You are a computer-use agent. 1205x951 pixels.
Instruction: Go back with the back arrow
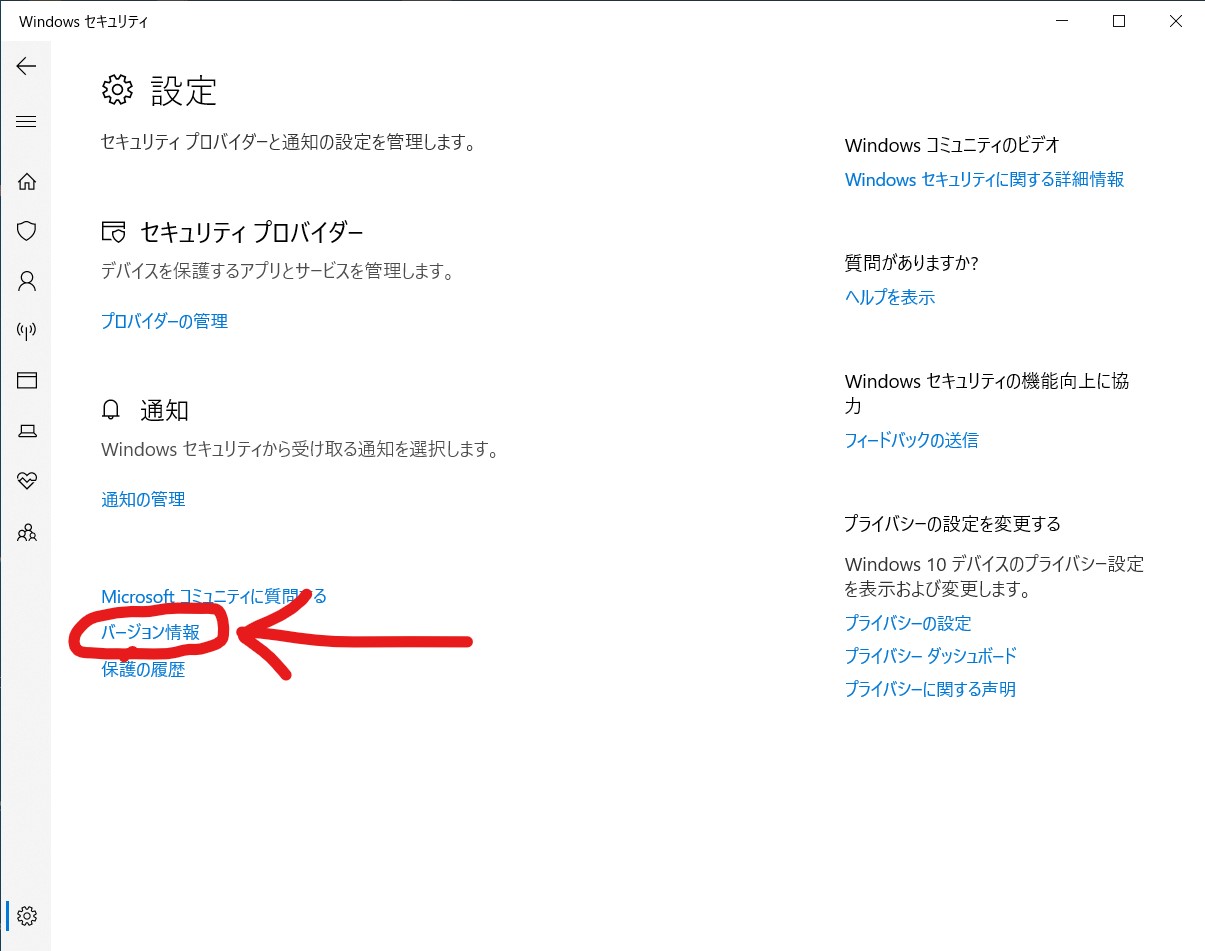tap(26, 66)
